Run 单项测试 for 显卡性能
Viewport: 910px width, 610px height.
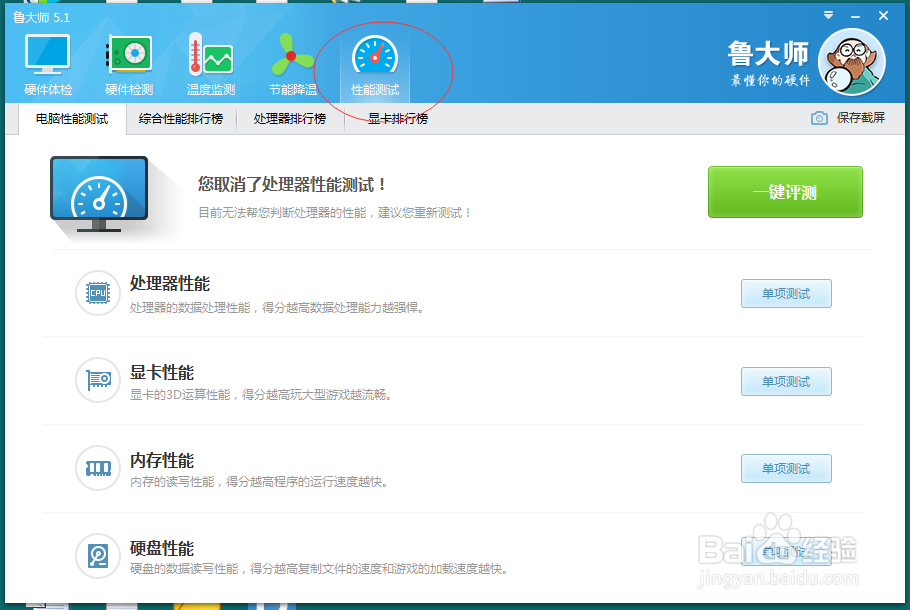786,381
